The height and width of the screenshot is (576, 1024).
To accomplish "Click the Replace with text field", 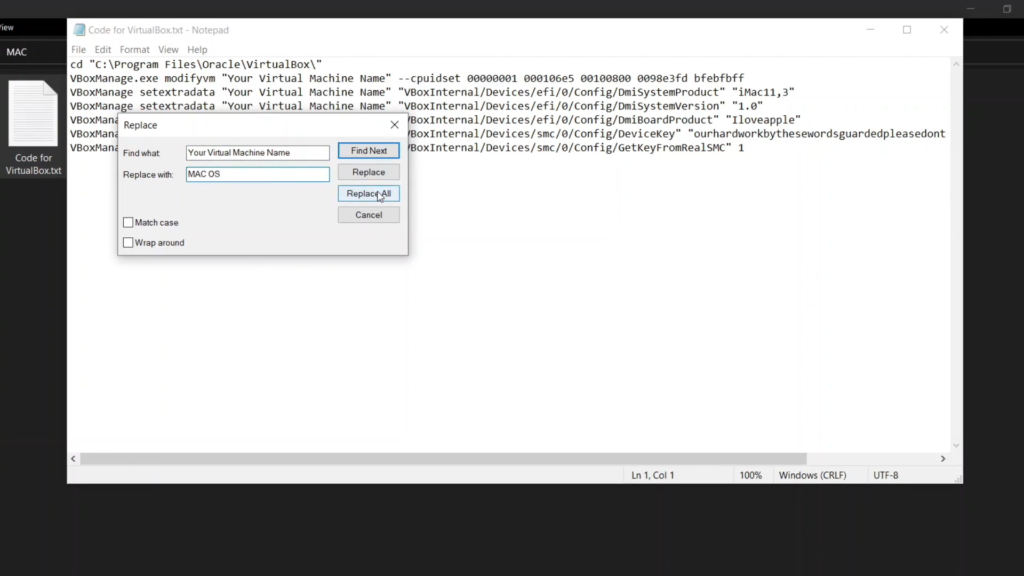I will pos(257,175).
